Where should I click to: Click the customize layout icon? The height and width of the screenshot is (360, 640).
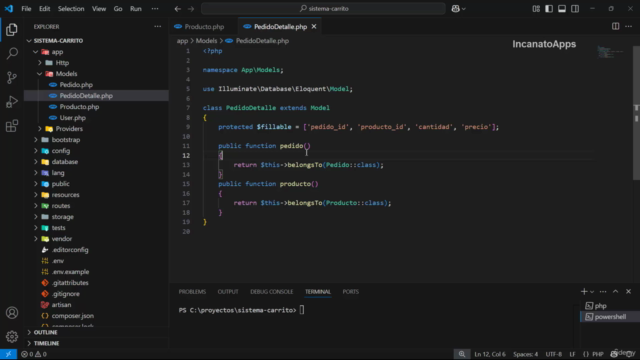coord(536,9)
